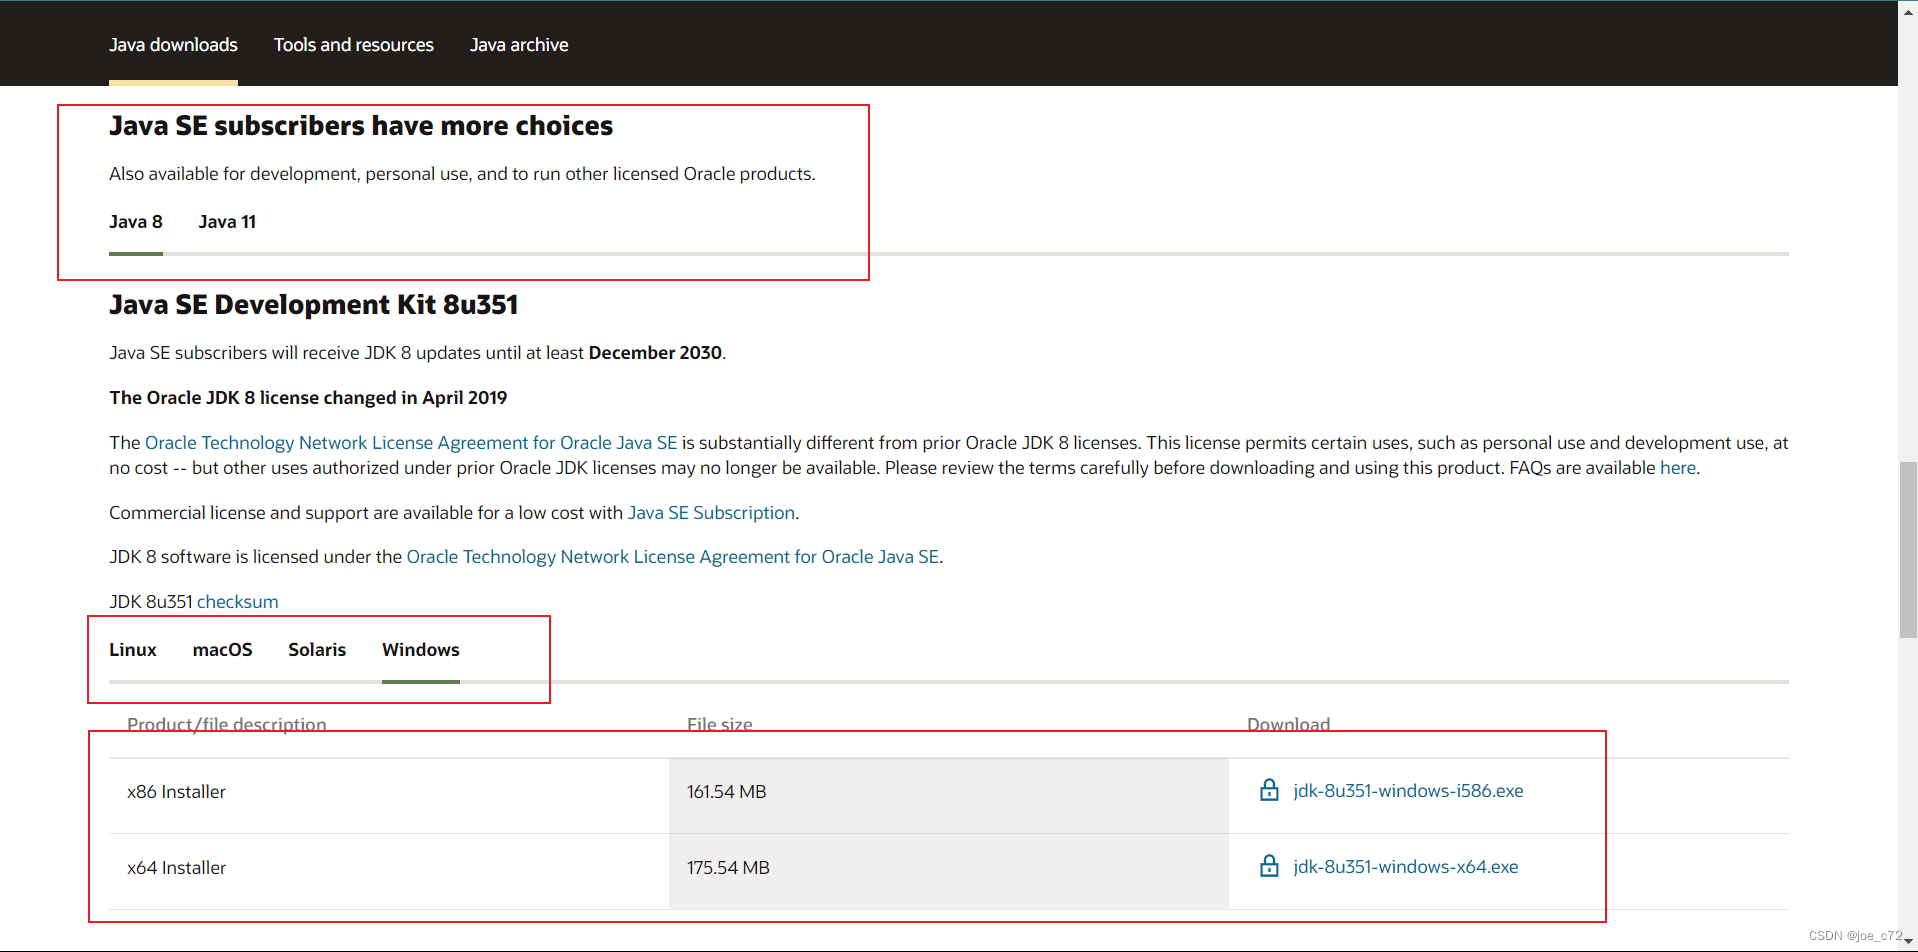Click the scrollbar down arrow
Image resolution: width=1918 pixels, height=952 pixels.
[1908, 941]
